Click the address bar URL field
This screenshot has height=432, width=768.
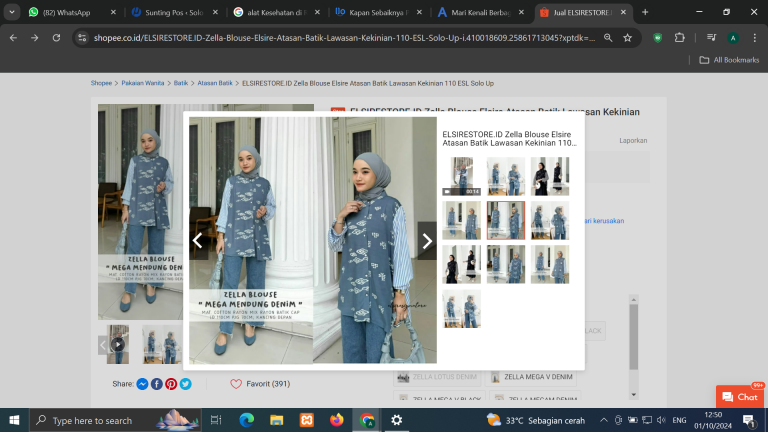tap(344, 38)
